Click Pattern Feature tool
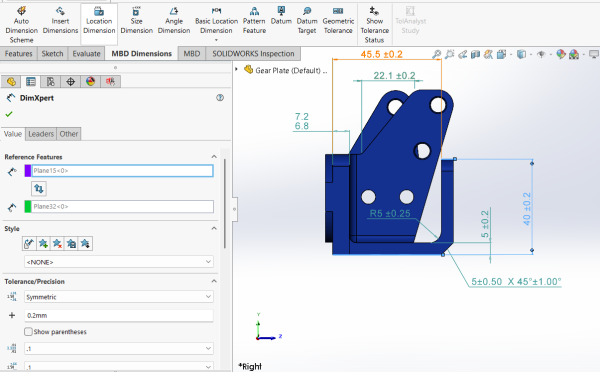 [x=254, y=20]
